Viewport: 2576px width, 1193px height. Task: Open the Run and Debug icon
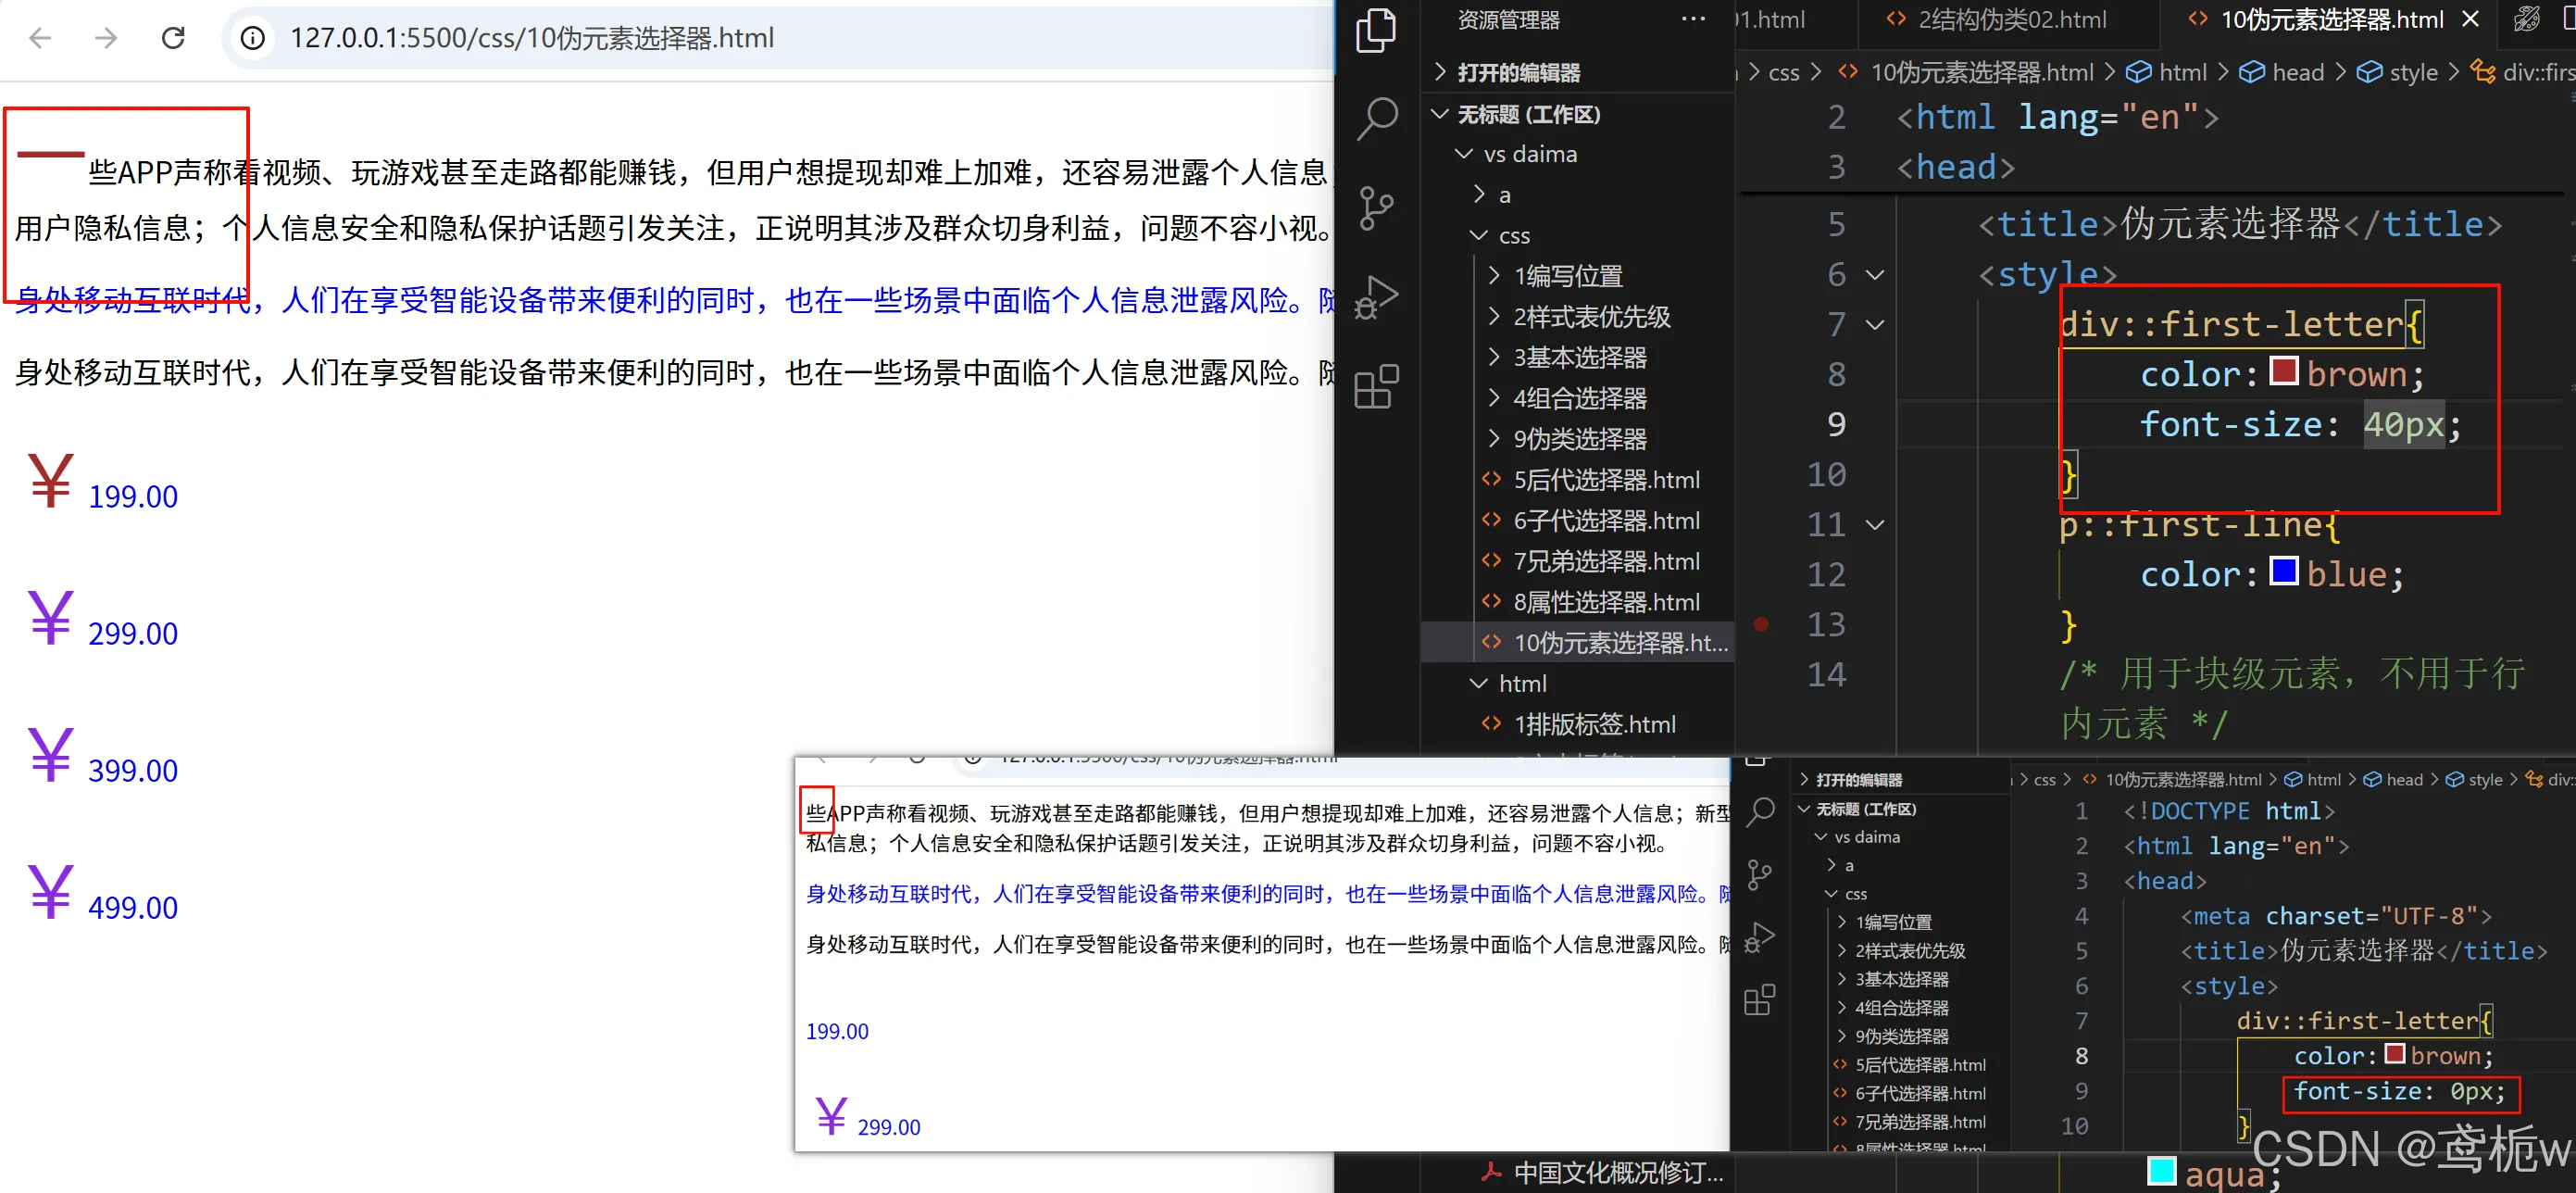(1377, 296)
